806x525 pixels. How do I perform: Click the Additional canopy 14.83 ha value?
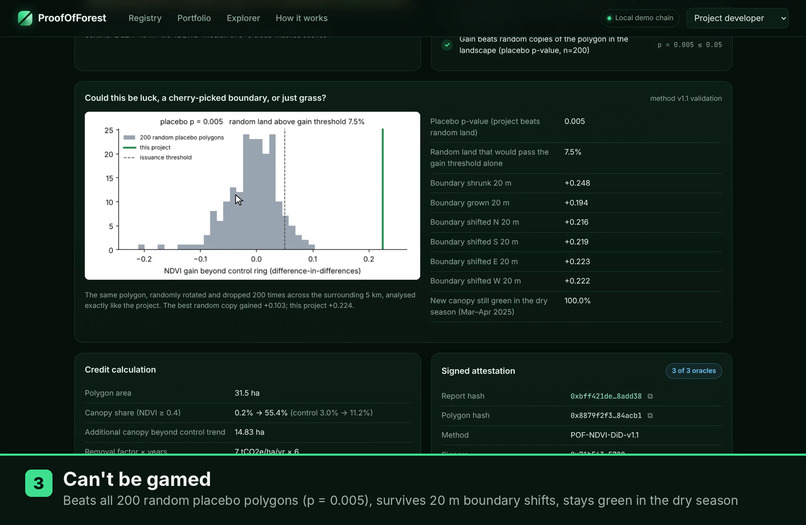click(x=249, y=432)
